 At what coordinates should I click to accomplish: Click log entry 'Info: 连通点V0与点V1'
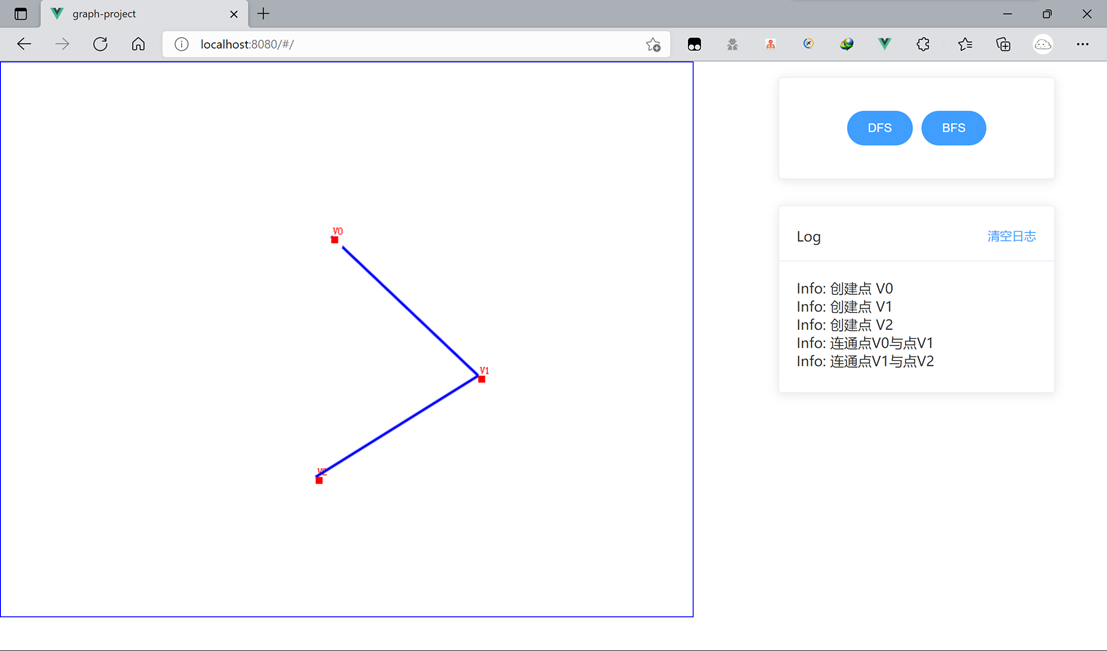(x=865, y=343)
